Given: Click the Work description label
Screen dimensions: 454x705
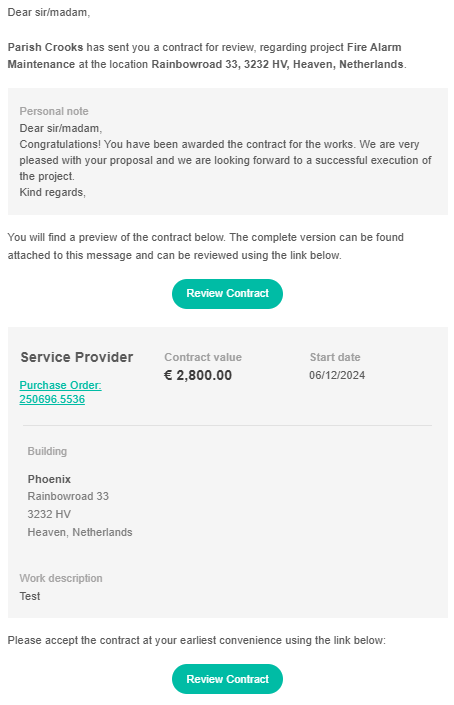Looking at the screenshot, I should tap(61, 578).
